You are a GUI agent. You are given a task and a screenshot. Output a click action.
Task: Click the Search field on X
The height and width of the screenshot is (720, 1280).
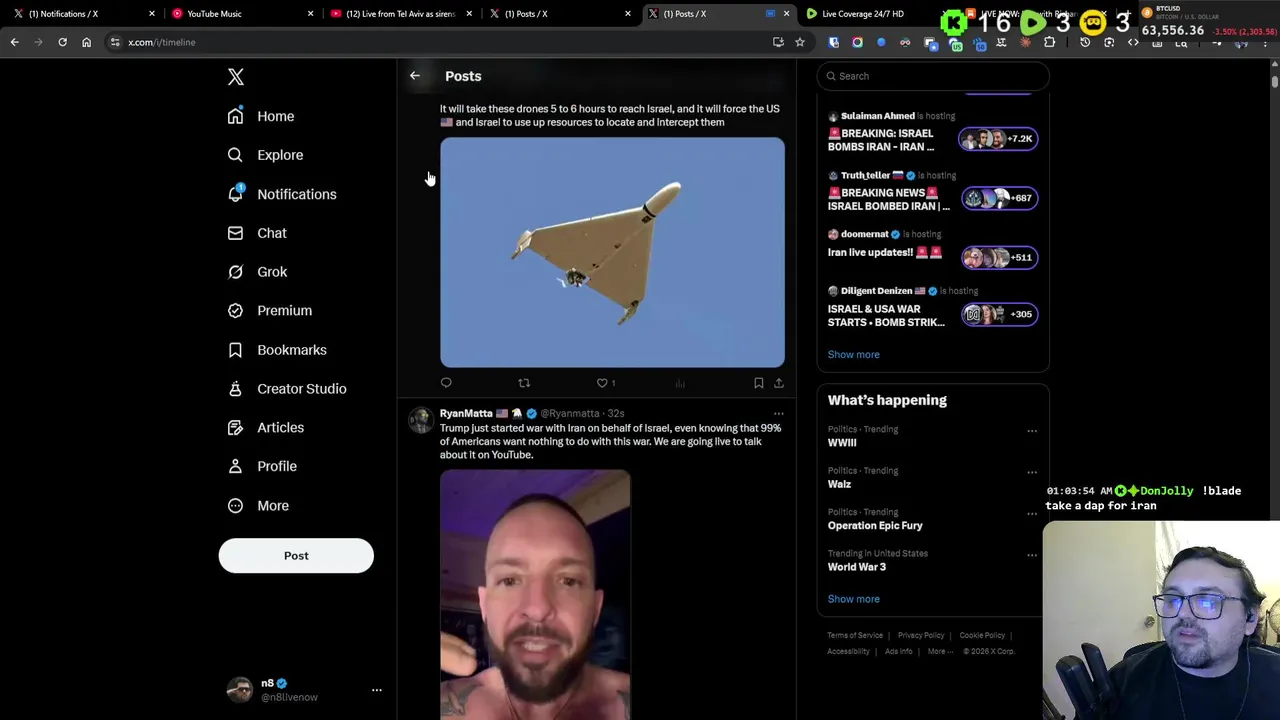tap(933, 76)
